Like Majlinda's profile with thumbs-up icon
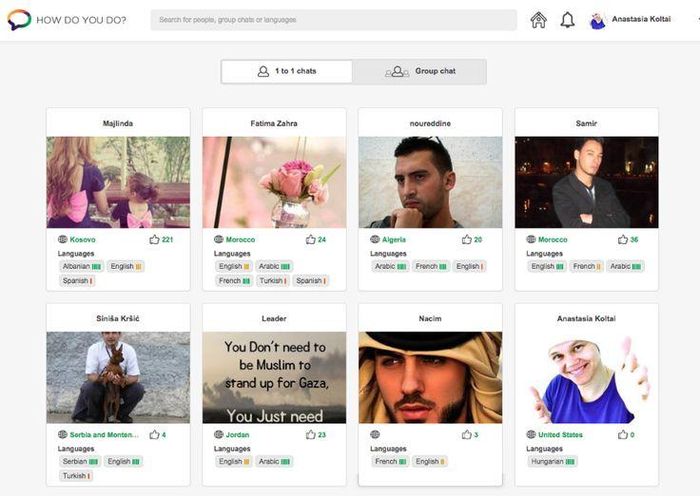 tap(154, 240)
